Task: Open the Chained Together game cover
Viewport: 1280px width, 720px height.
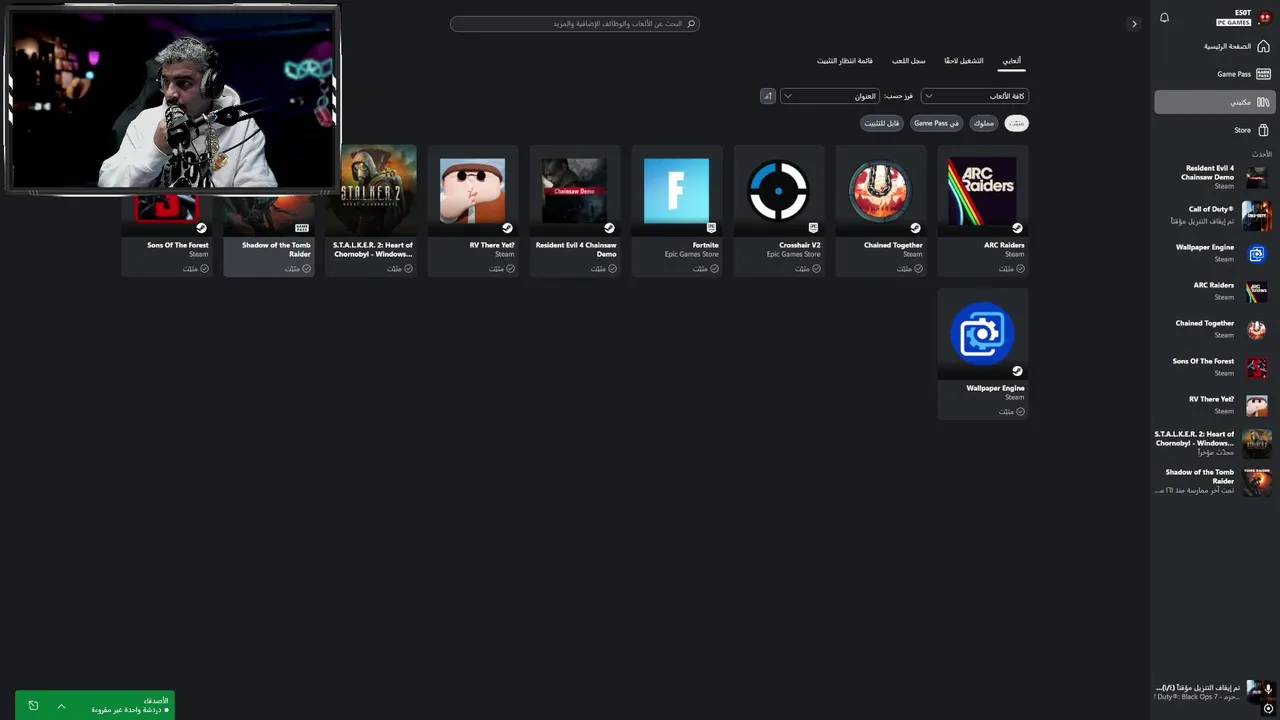Action: 880,190
